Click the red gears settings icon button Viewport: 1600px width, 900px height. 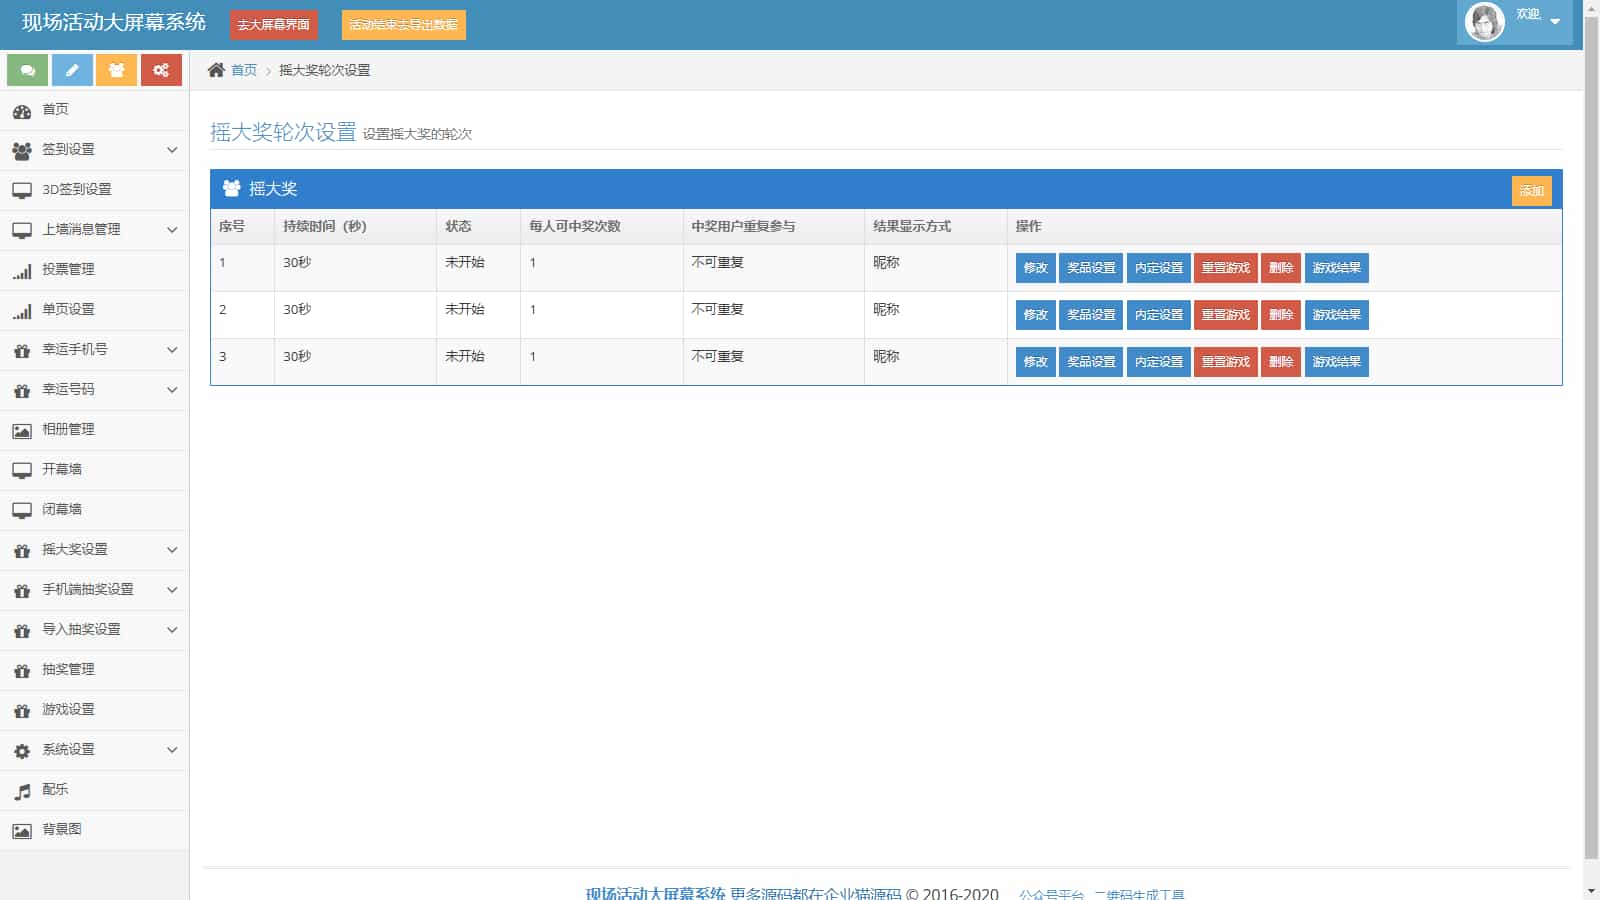[x=161, y=70]
